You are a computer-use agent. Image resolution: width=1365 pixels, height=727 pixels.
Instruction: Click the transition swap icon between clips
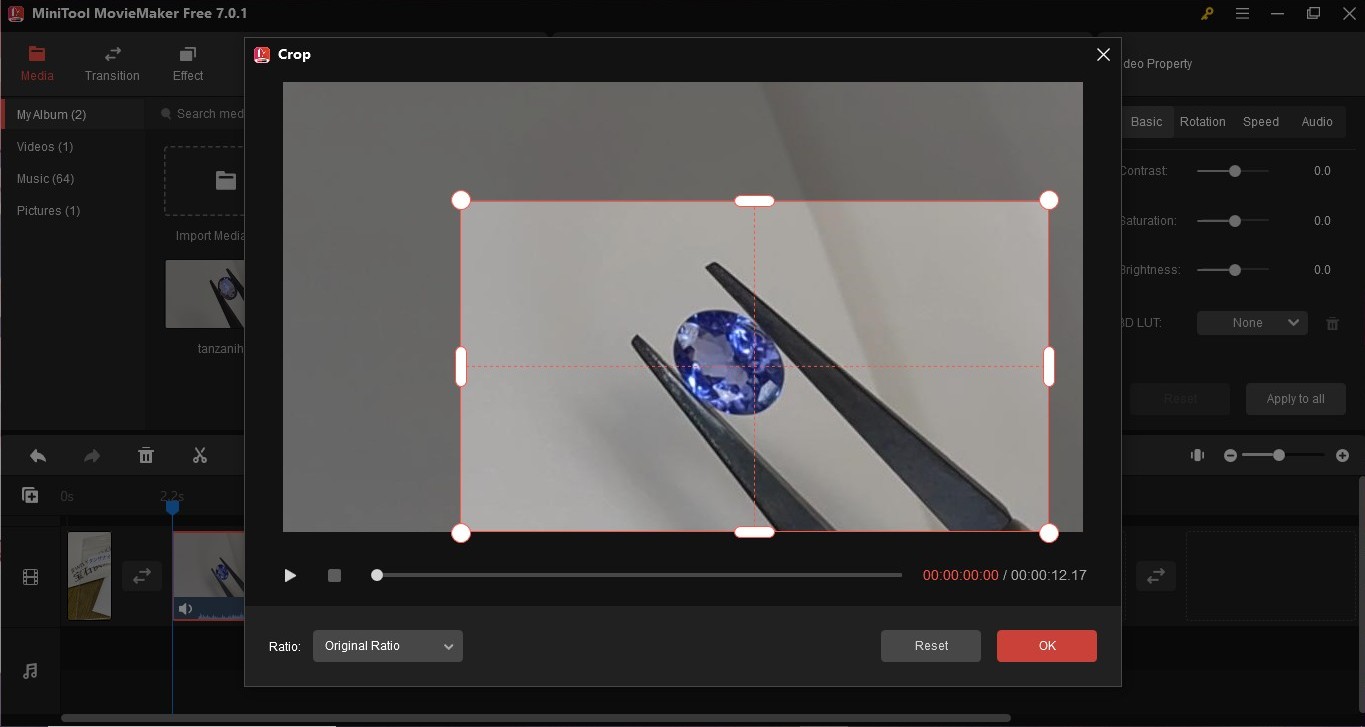(142, 576)
